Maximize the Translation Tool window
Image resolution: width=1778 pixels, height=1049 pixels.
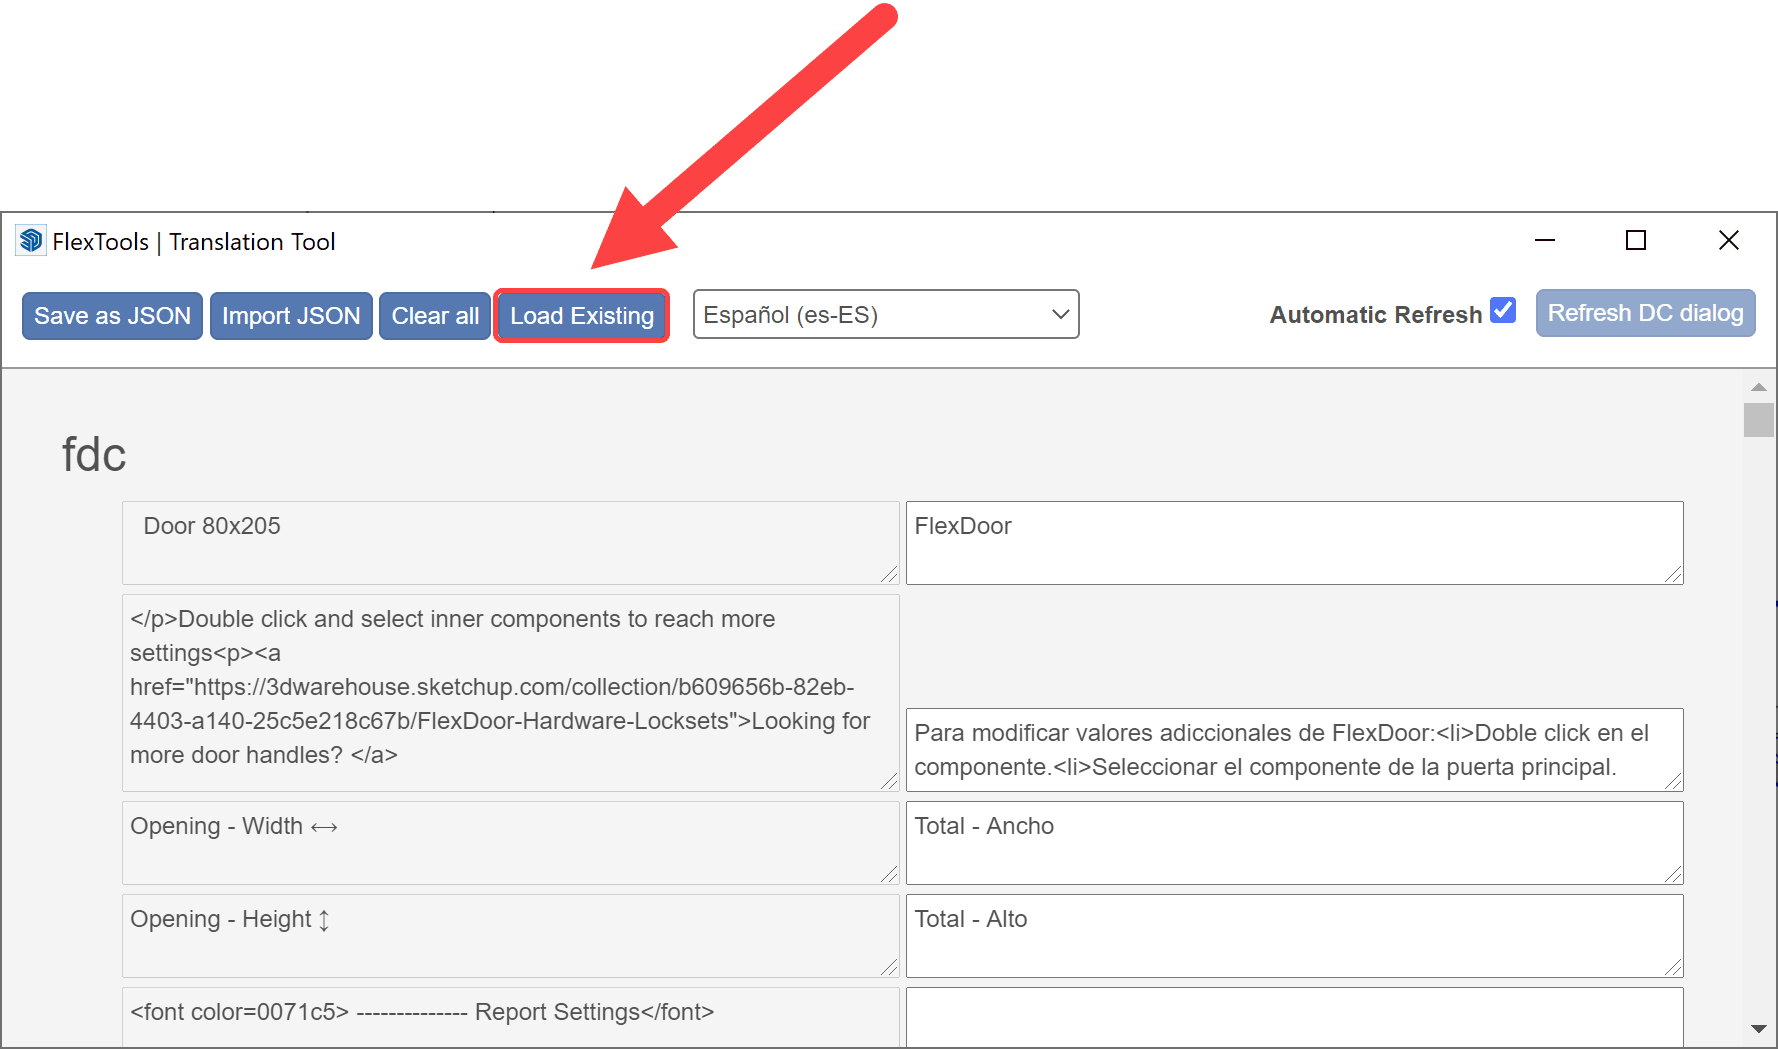coord(1636,240)
